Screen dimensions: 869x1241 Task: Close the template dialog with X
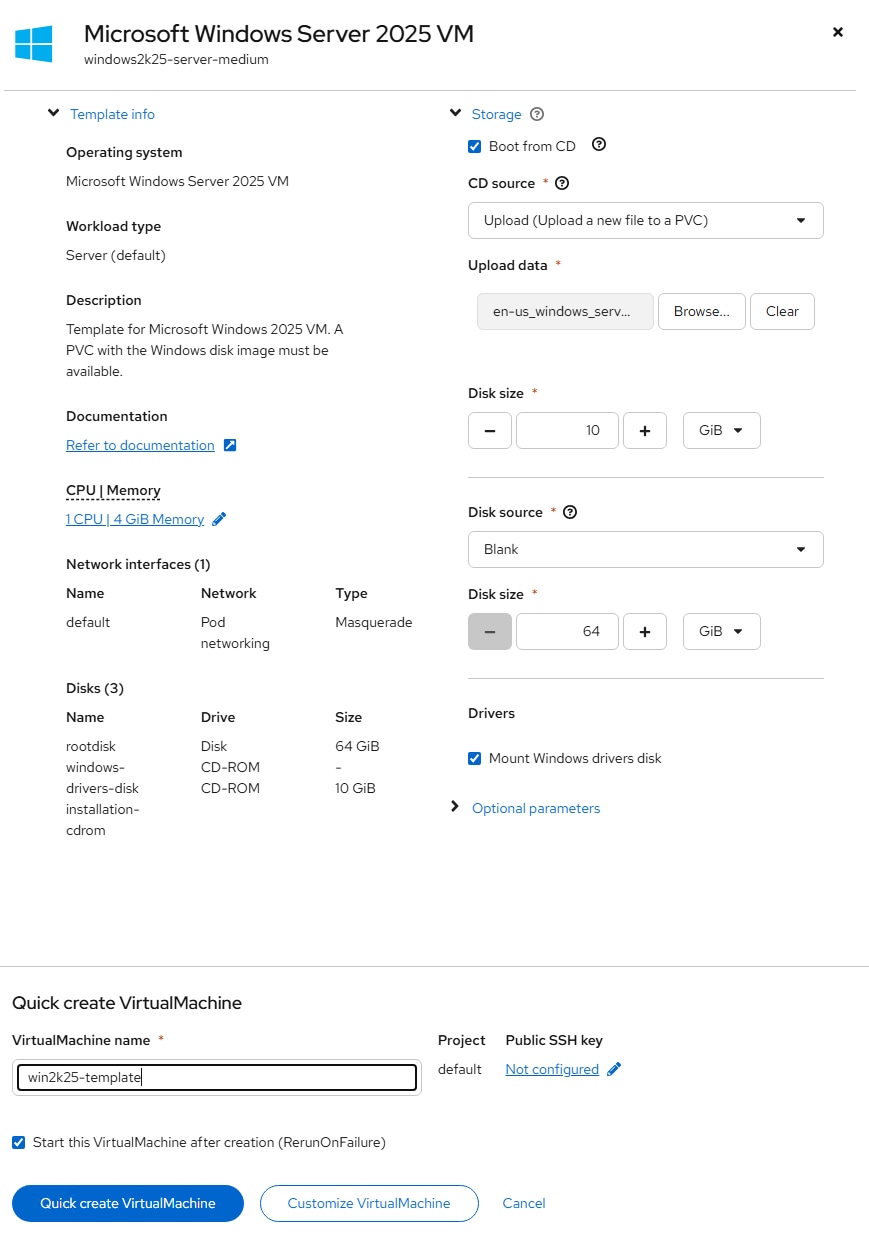(x=838, y=32)
